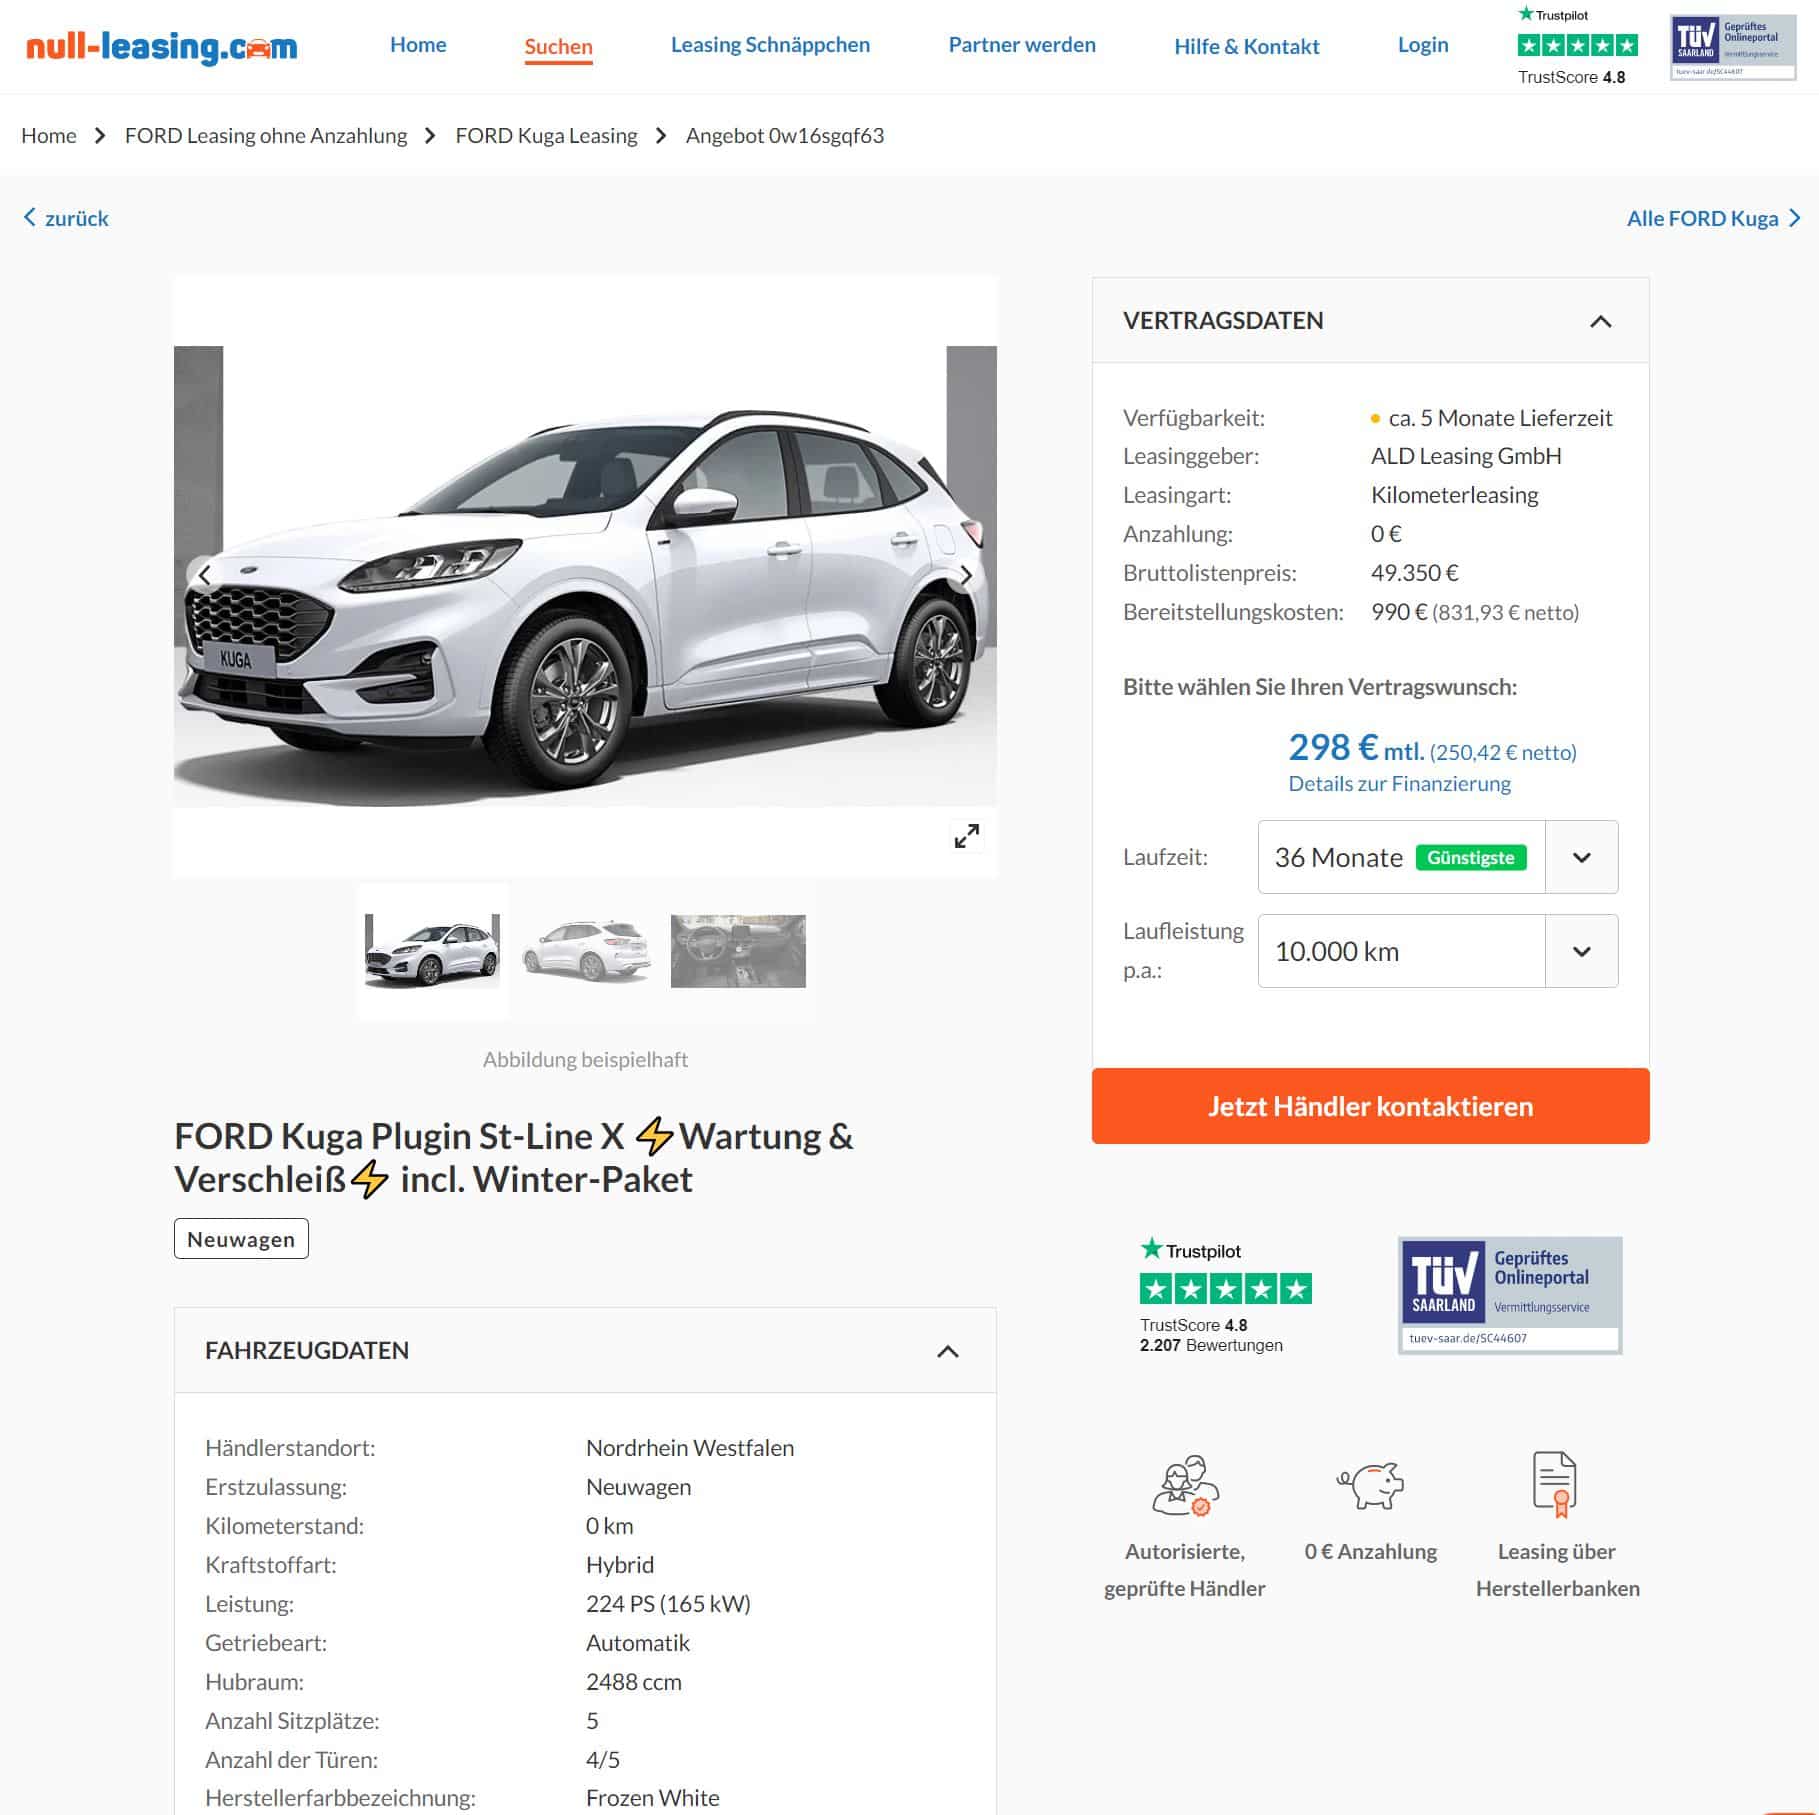Open the Laufzeit 36 Monate dropdown
This screenshot has width=1819, height=1815.
[x=1437, y=857]
